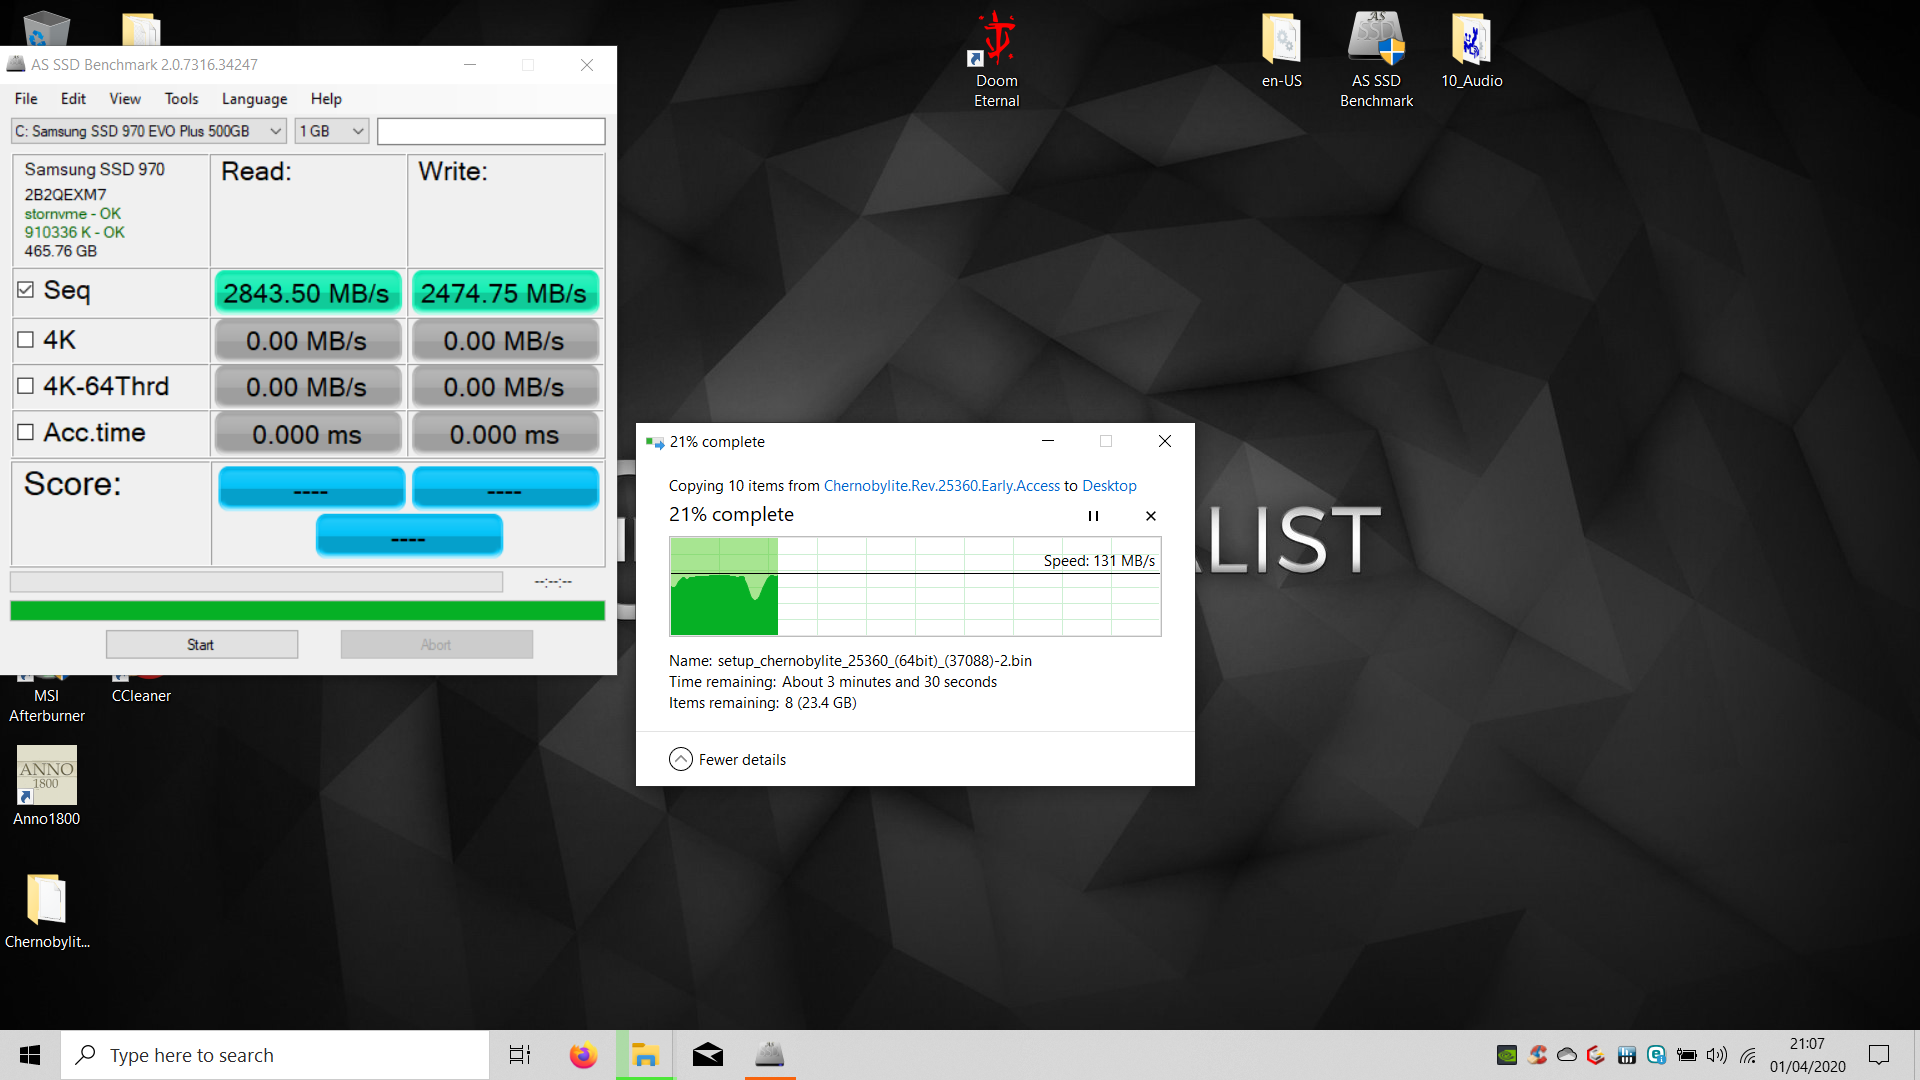This screenshot has height=1080, width=1920.
Task: Enable the 4K-64Thrd benchmark checkbox
Action: coord(26,386)
